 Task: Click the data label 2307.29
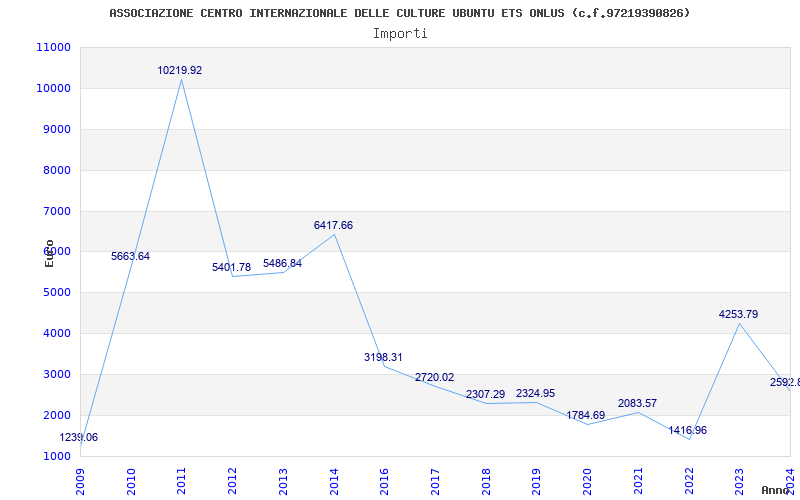coord(485,394)
